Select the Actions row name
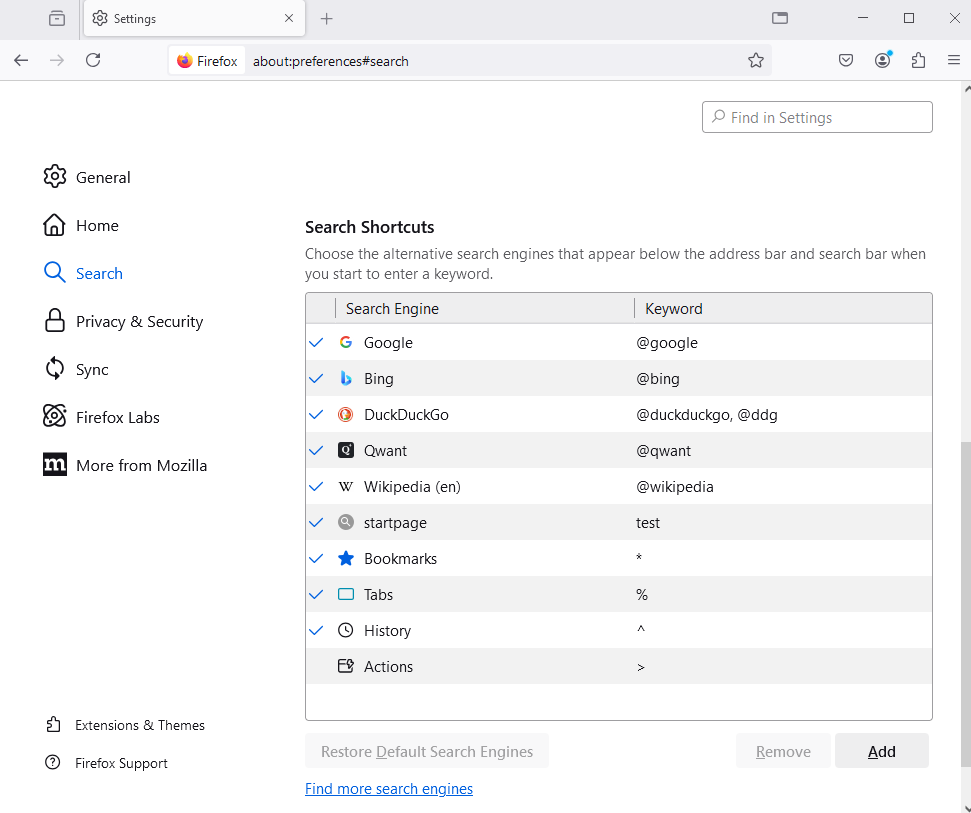 coord(388,666)
